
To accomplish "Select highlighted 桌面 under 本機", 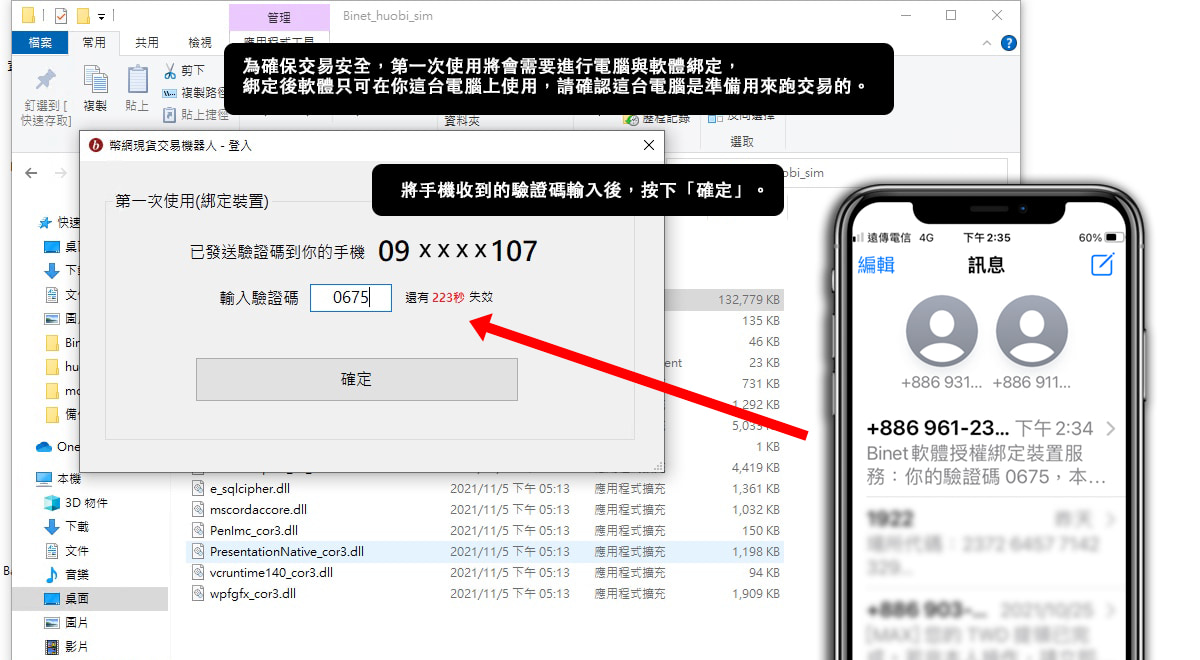I will pyautogui.click(x=90, y=598).
